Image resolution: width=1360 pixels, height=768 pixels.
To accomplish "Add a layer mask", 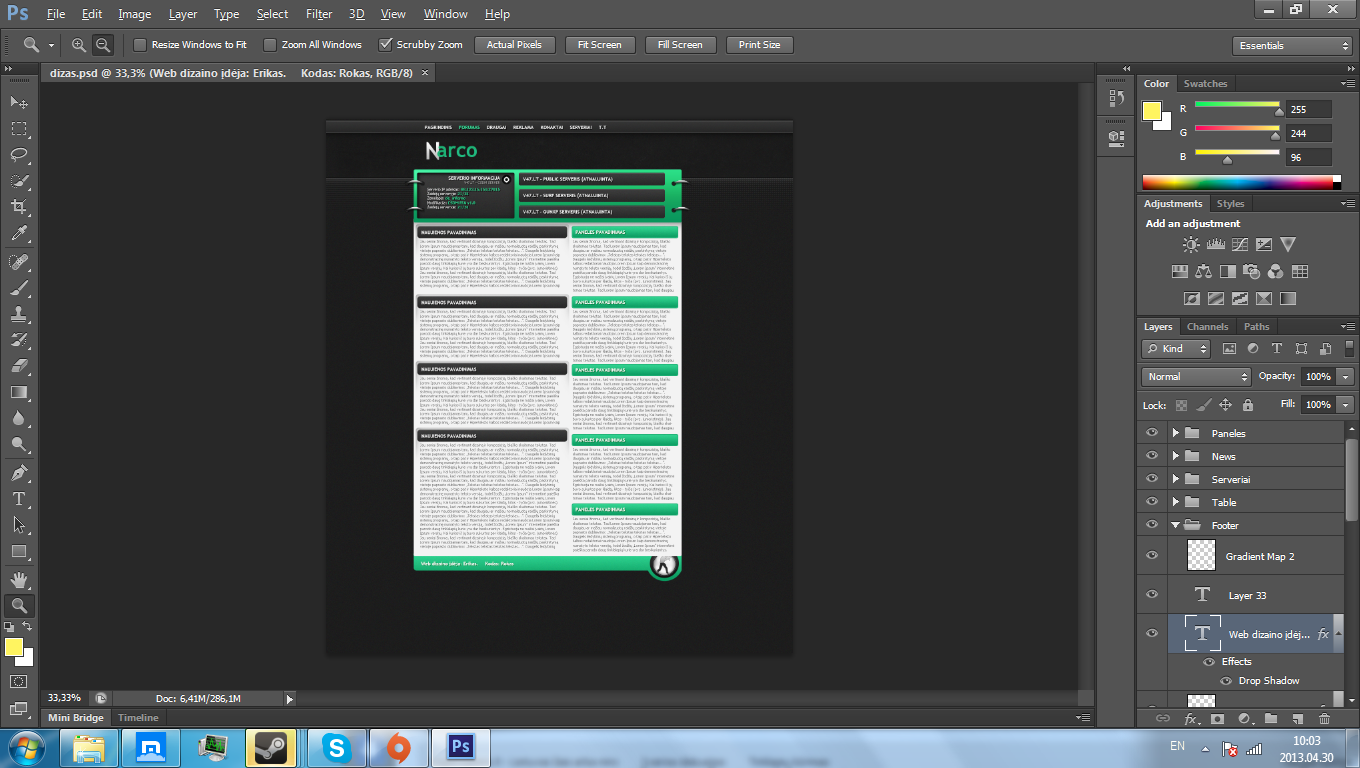I will pos(1217,718).
